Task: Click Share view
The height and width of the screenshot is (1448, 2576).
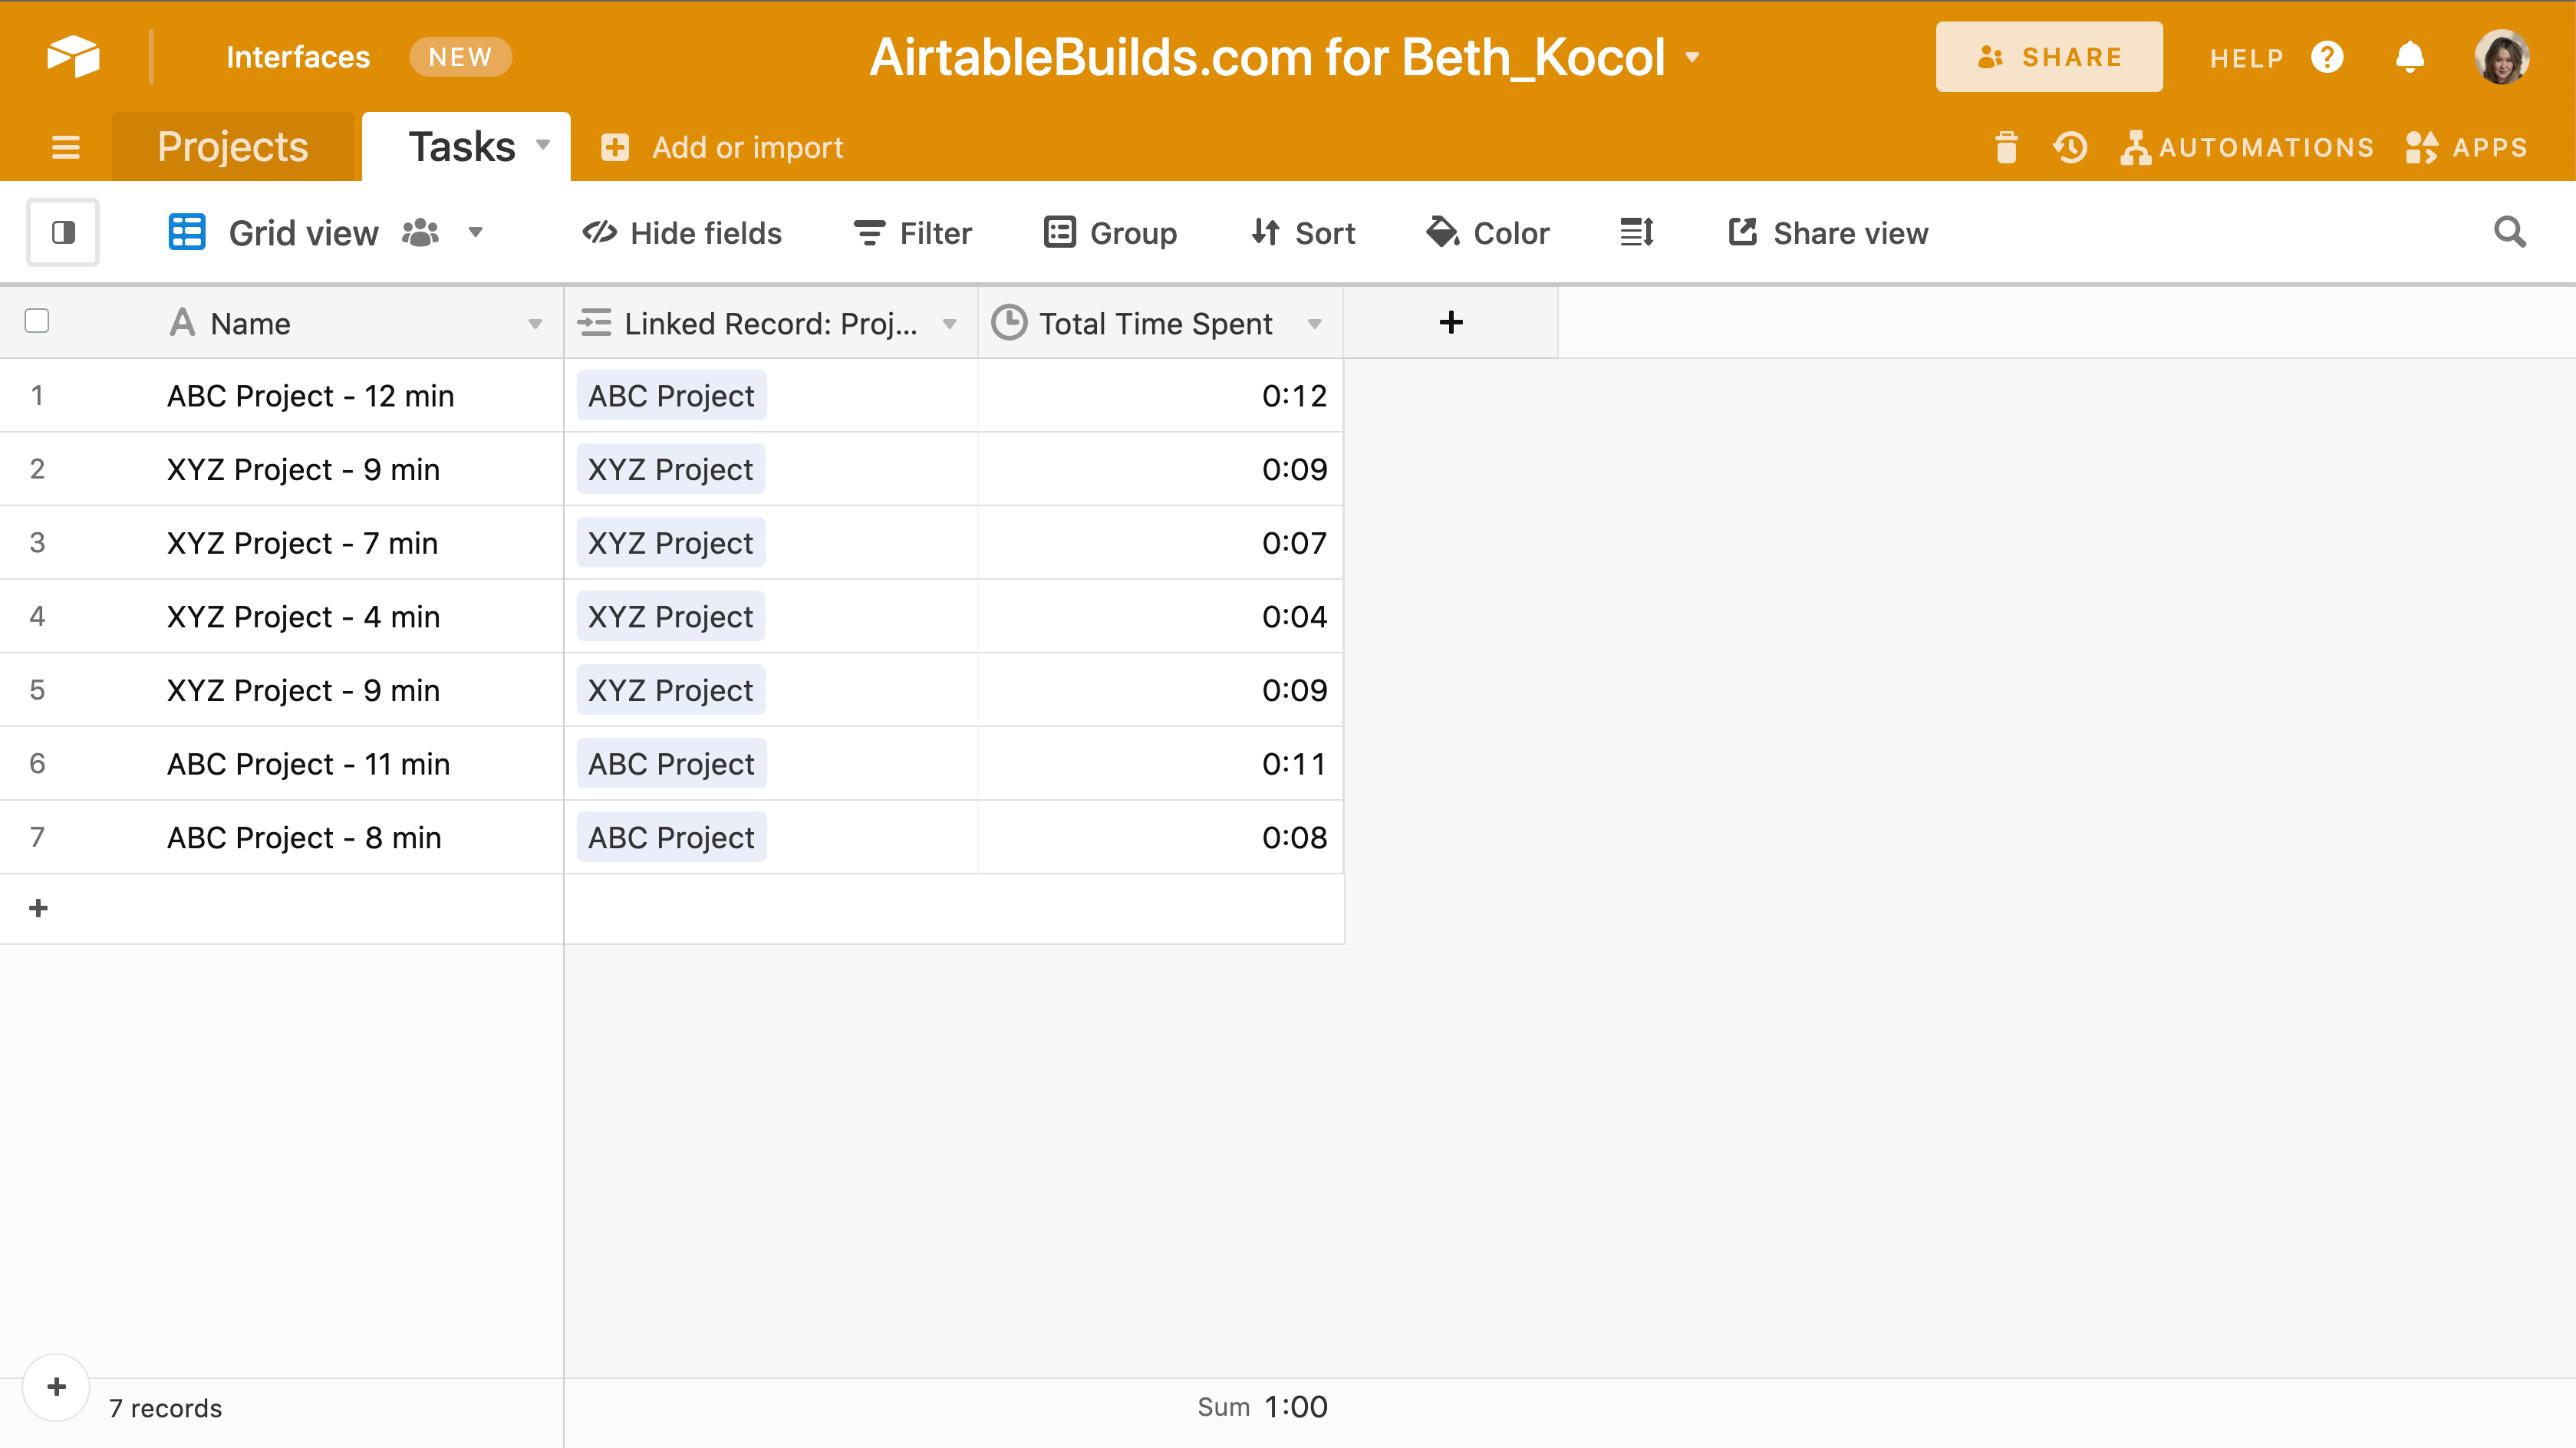Action: (x=1828, y=233)
